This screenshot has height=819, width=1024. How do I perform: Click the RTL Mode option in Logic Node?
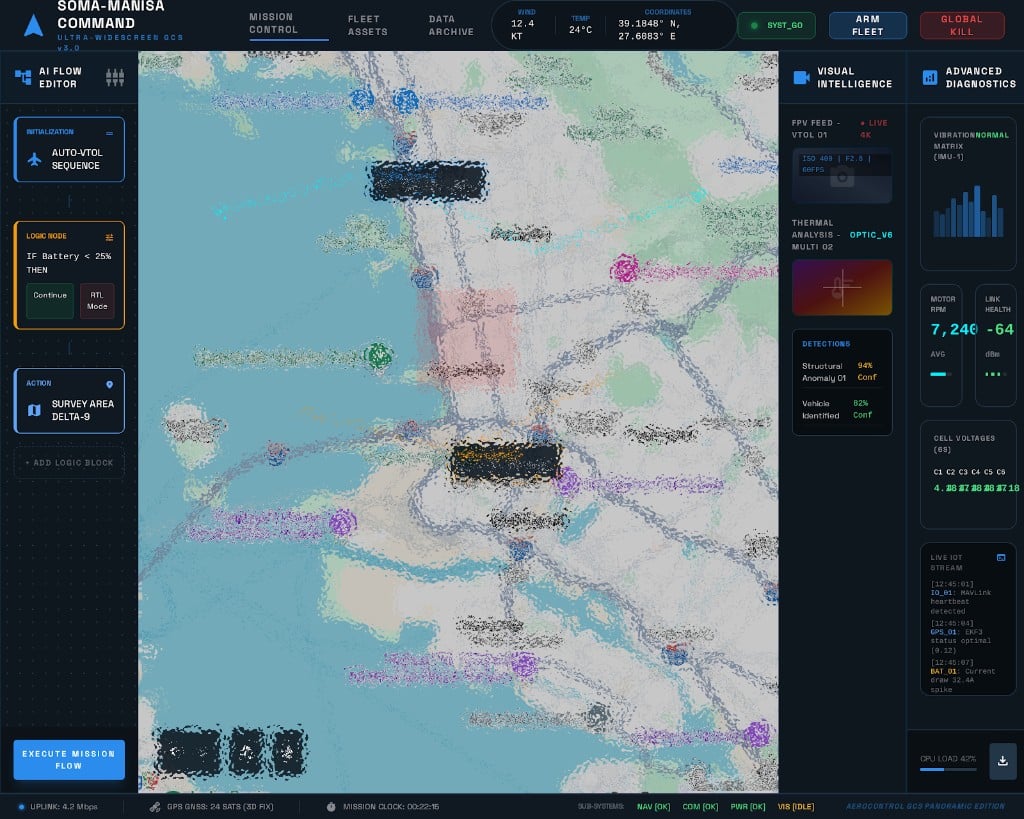pyautogui.click(x=97, y=302)
